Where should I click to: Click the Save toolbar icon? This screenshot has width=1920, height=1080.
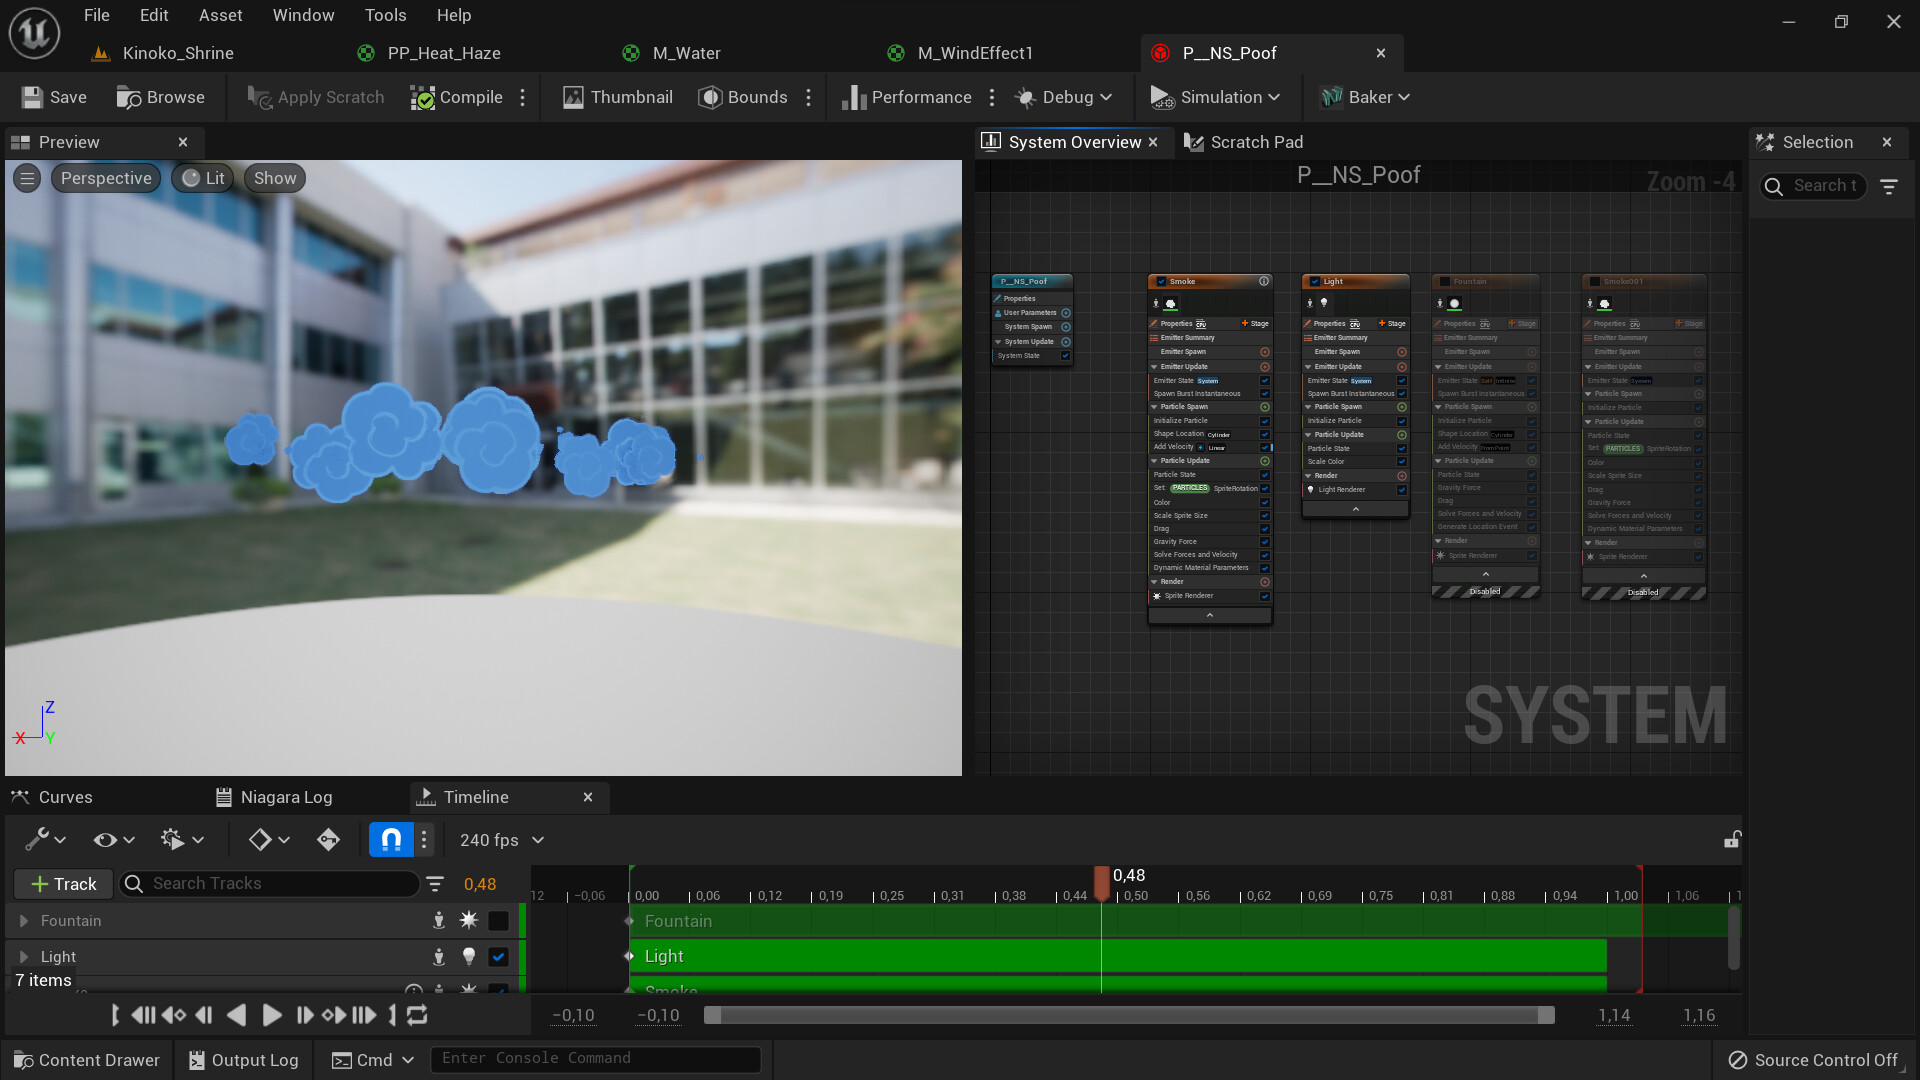click(54, 97)
